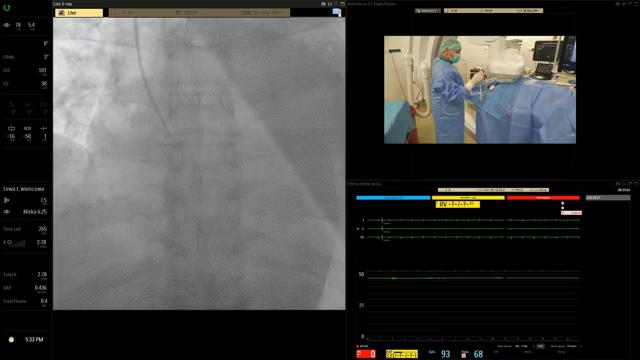Click the table lateral position icon above -16
Viewport: 640px width, 360px height.
click(11, 128)
